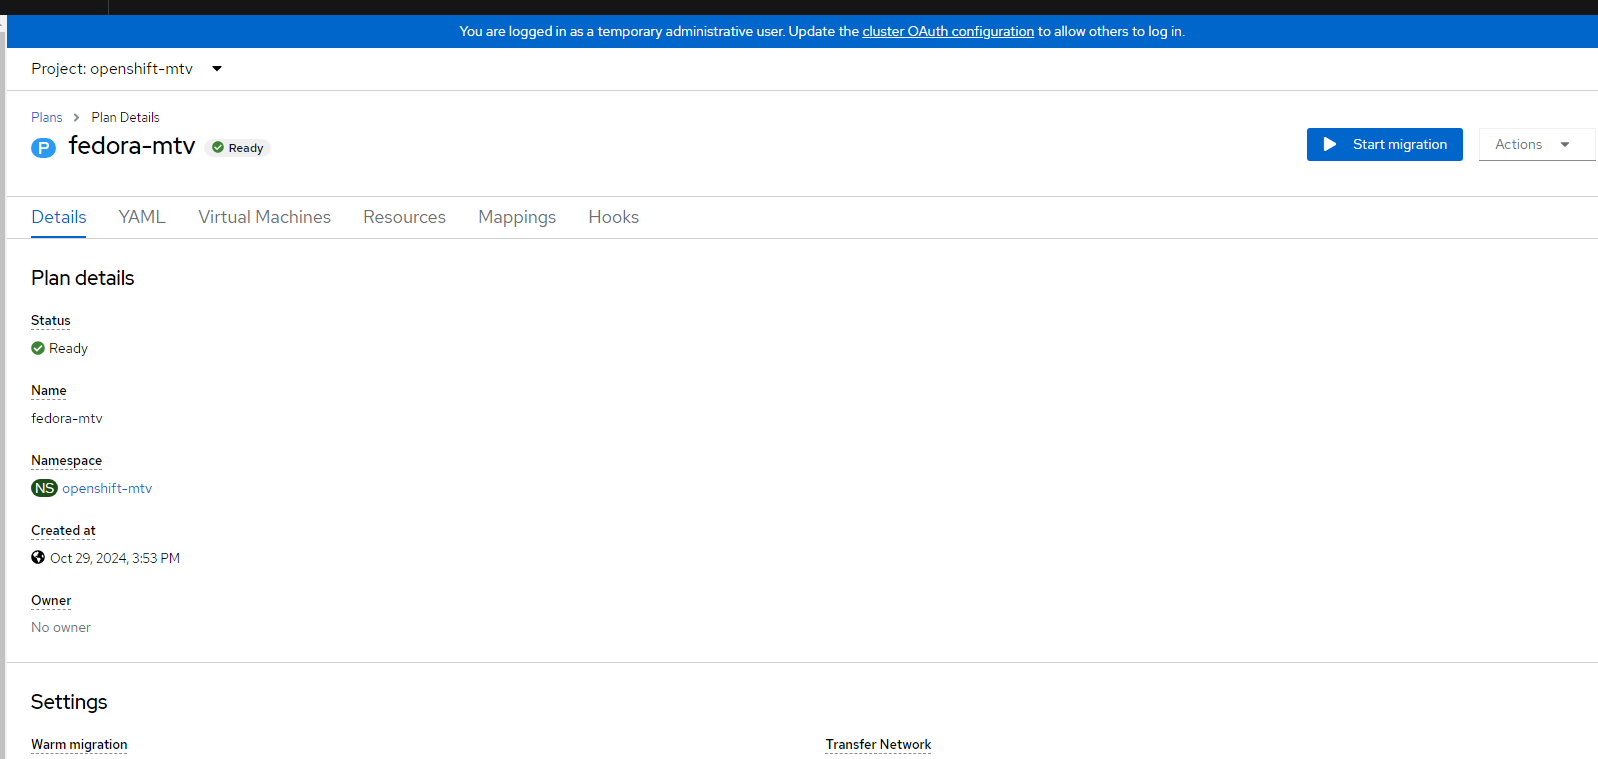Click the Transfer Network setting label
The height and width of the screenshot is (759, 1598).
[878, 745]
